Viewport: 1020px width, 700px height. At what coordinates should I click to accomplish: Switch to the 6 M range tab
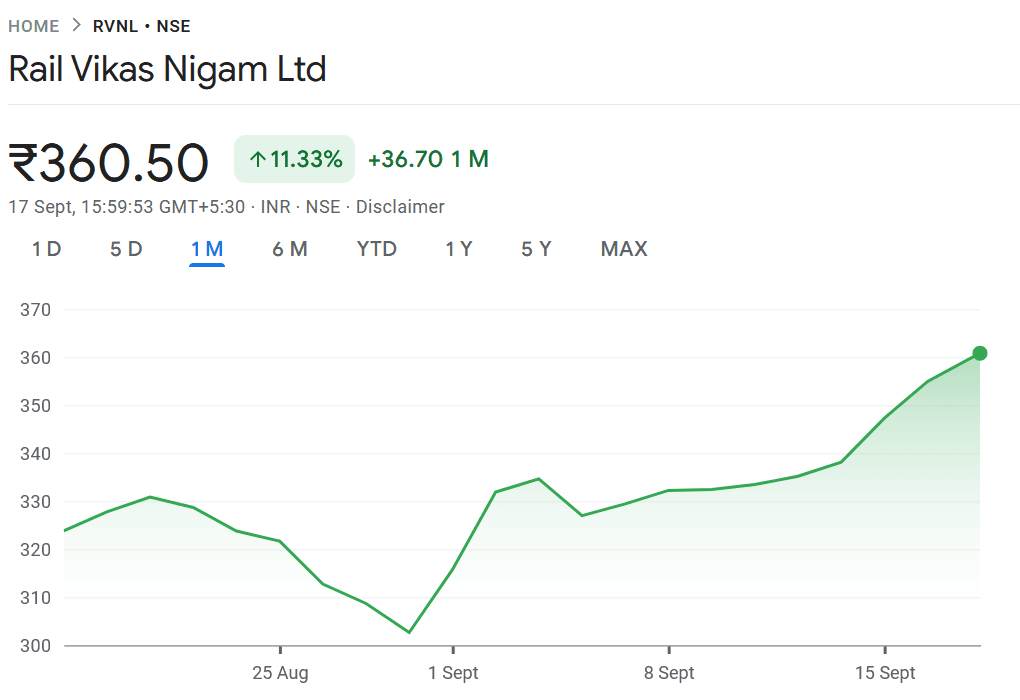[x=289, y=249]
